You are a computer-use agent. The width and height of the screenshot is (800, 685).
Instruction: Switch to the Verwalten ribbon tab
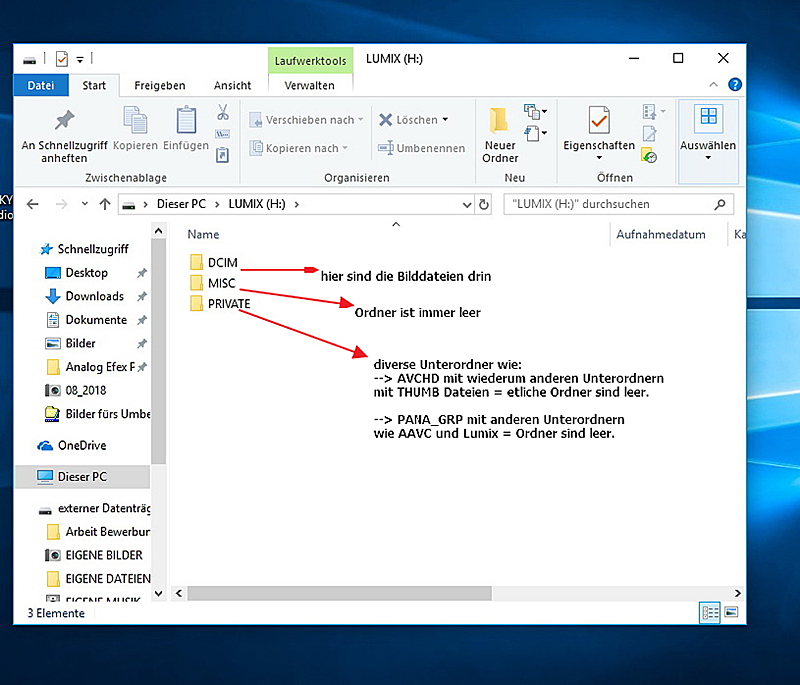click(x=310, y=85)
